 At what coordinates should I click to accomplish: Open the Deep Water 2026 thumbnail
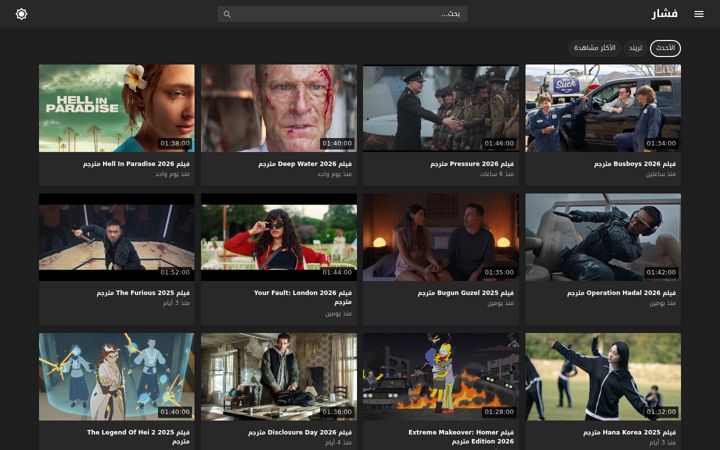click(279, 108)
